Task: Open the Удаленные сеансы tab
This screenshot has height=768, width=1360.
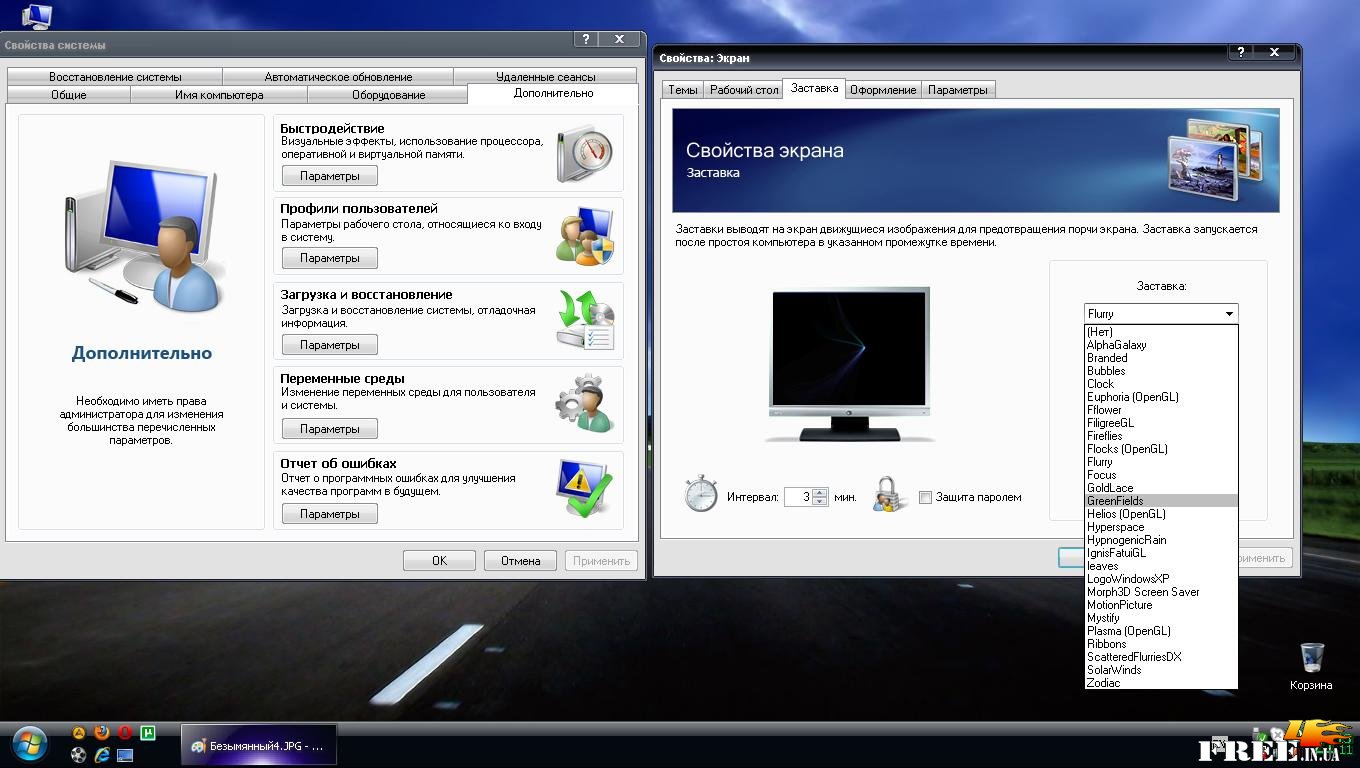Action: pyautogui.click(x=545, y=77)
